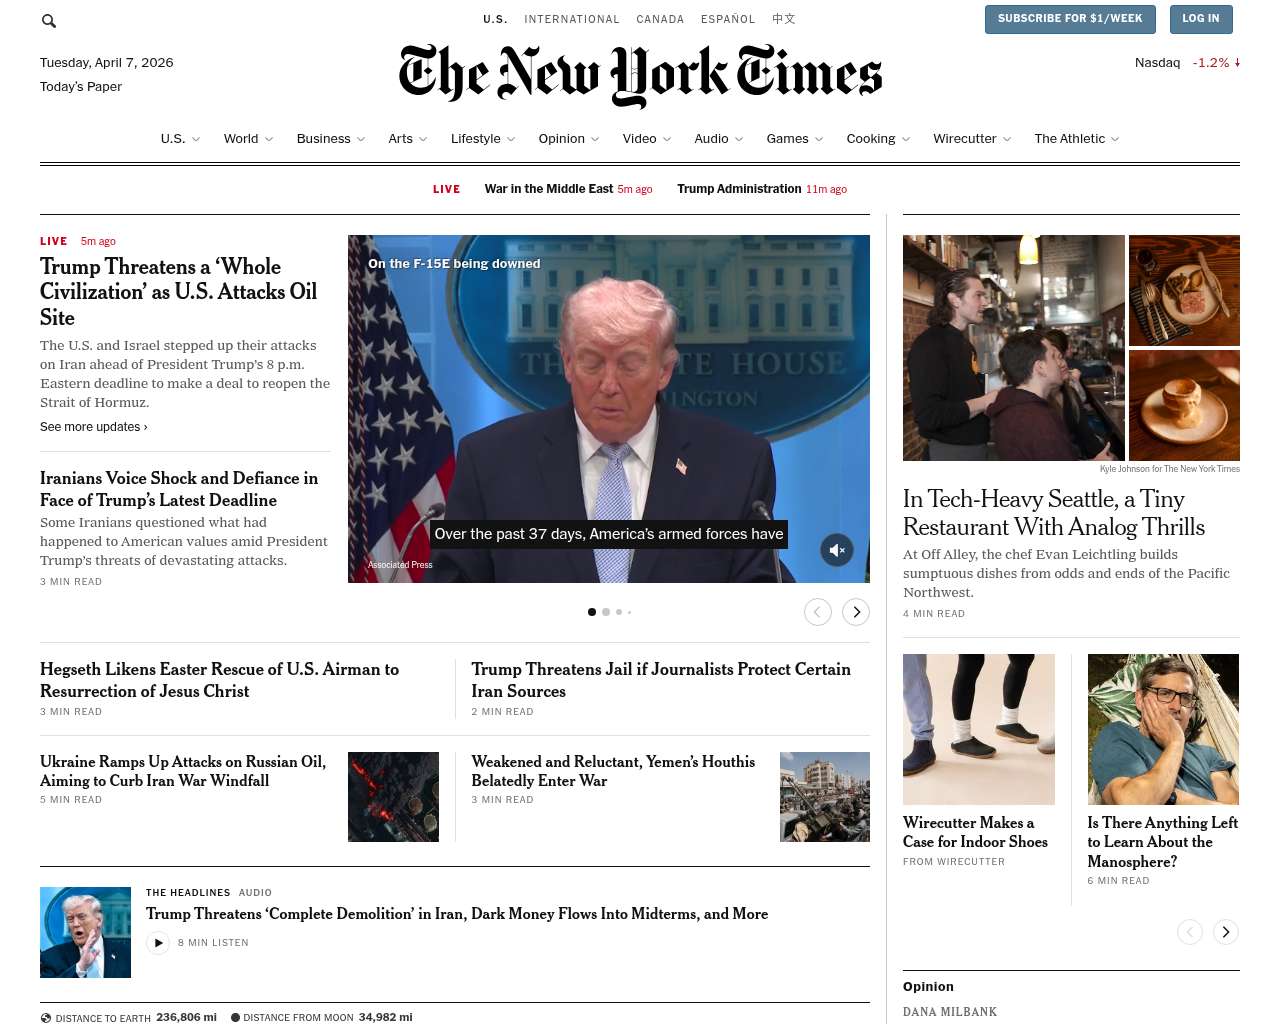Select second carousel dot below video

606,612
